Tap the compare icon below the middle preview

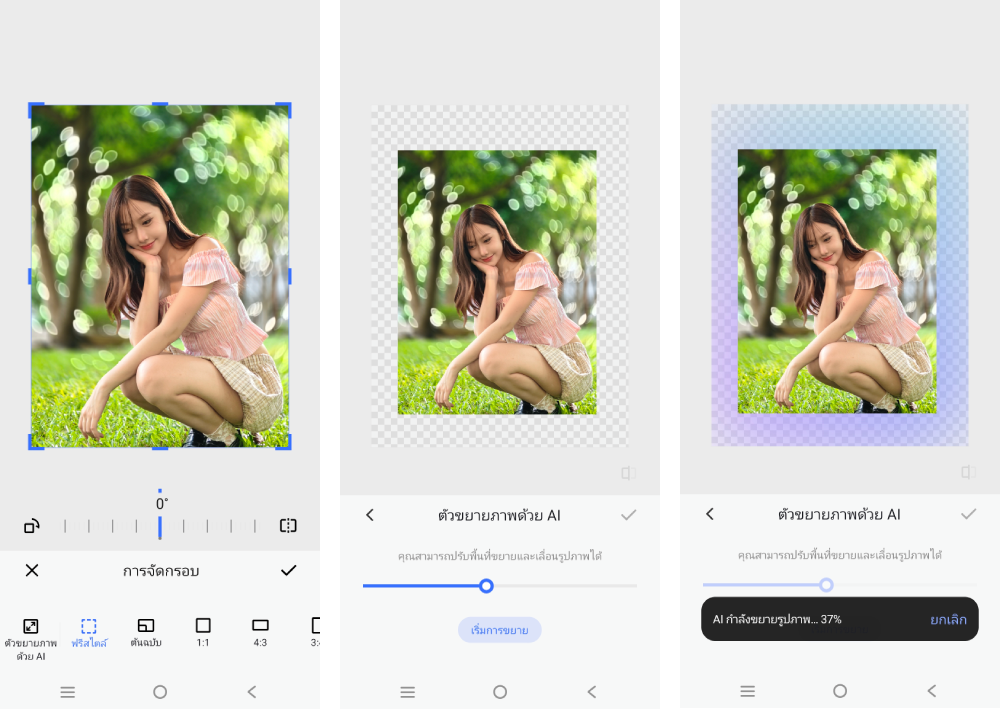pyautogui.click(x=627, y=472)
